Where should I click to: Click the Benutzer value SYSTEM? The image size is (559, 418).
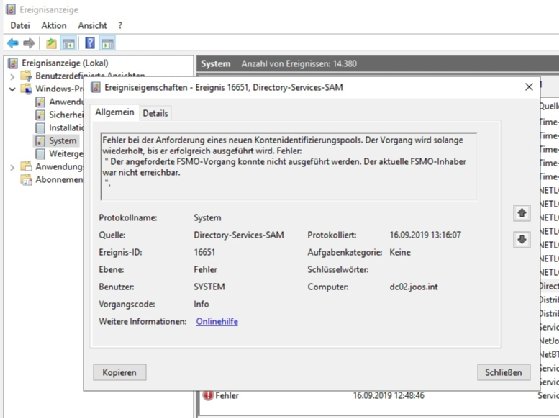tap(209, 287)
